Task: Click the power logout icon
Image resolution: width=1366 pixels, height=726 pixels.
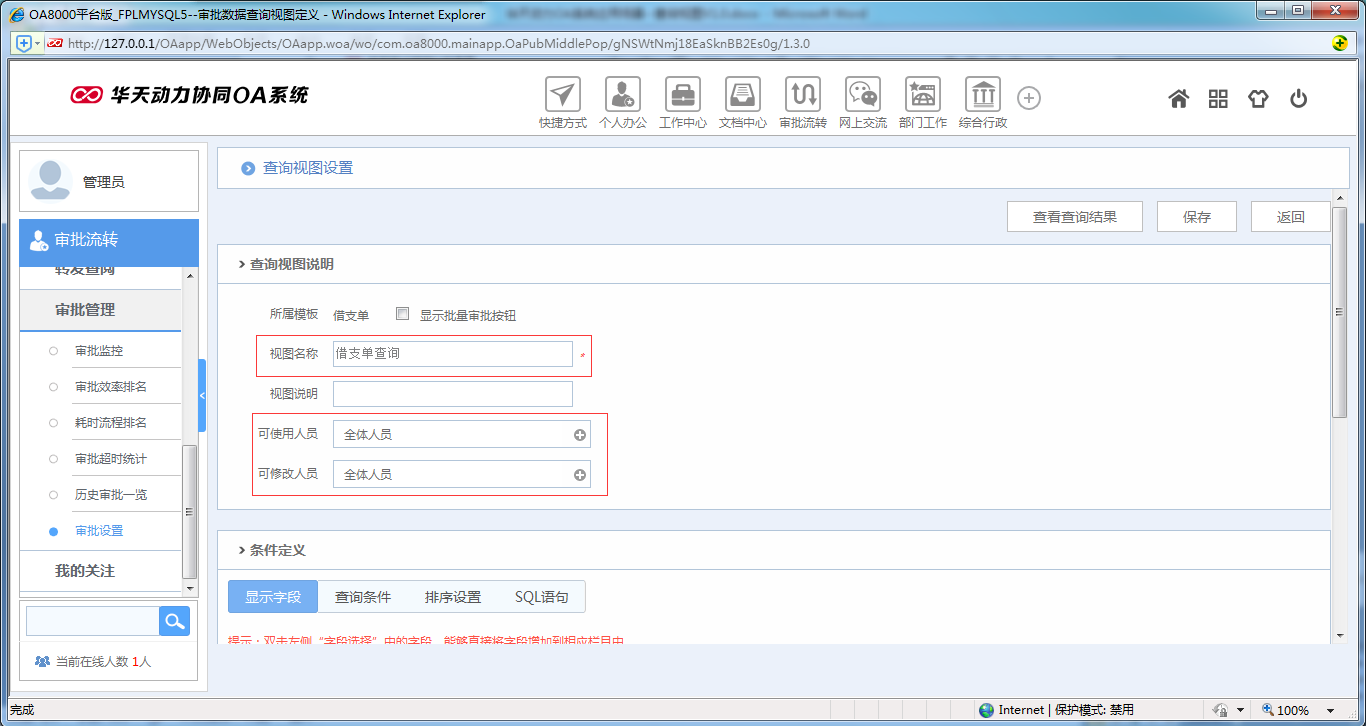Action: 1298,98
